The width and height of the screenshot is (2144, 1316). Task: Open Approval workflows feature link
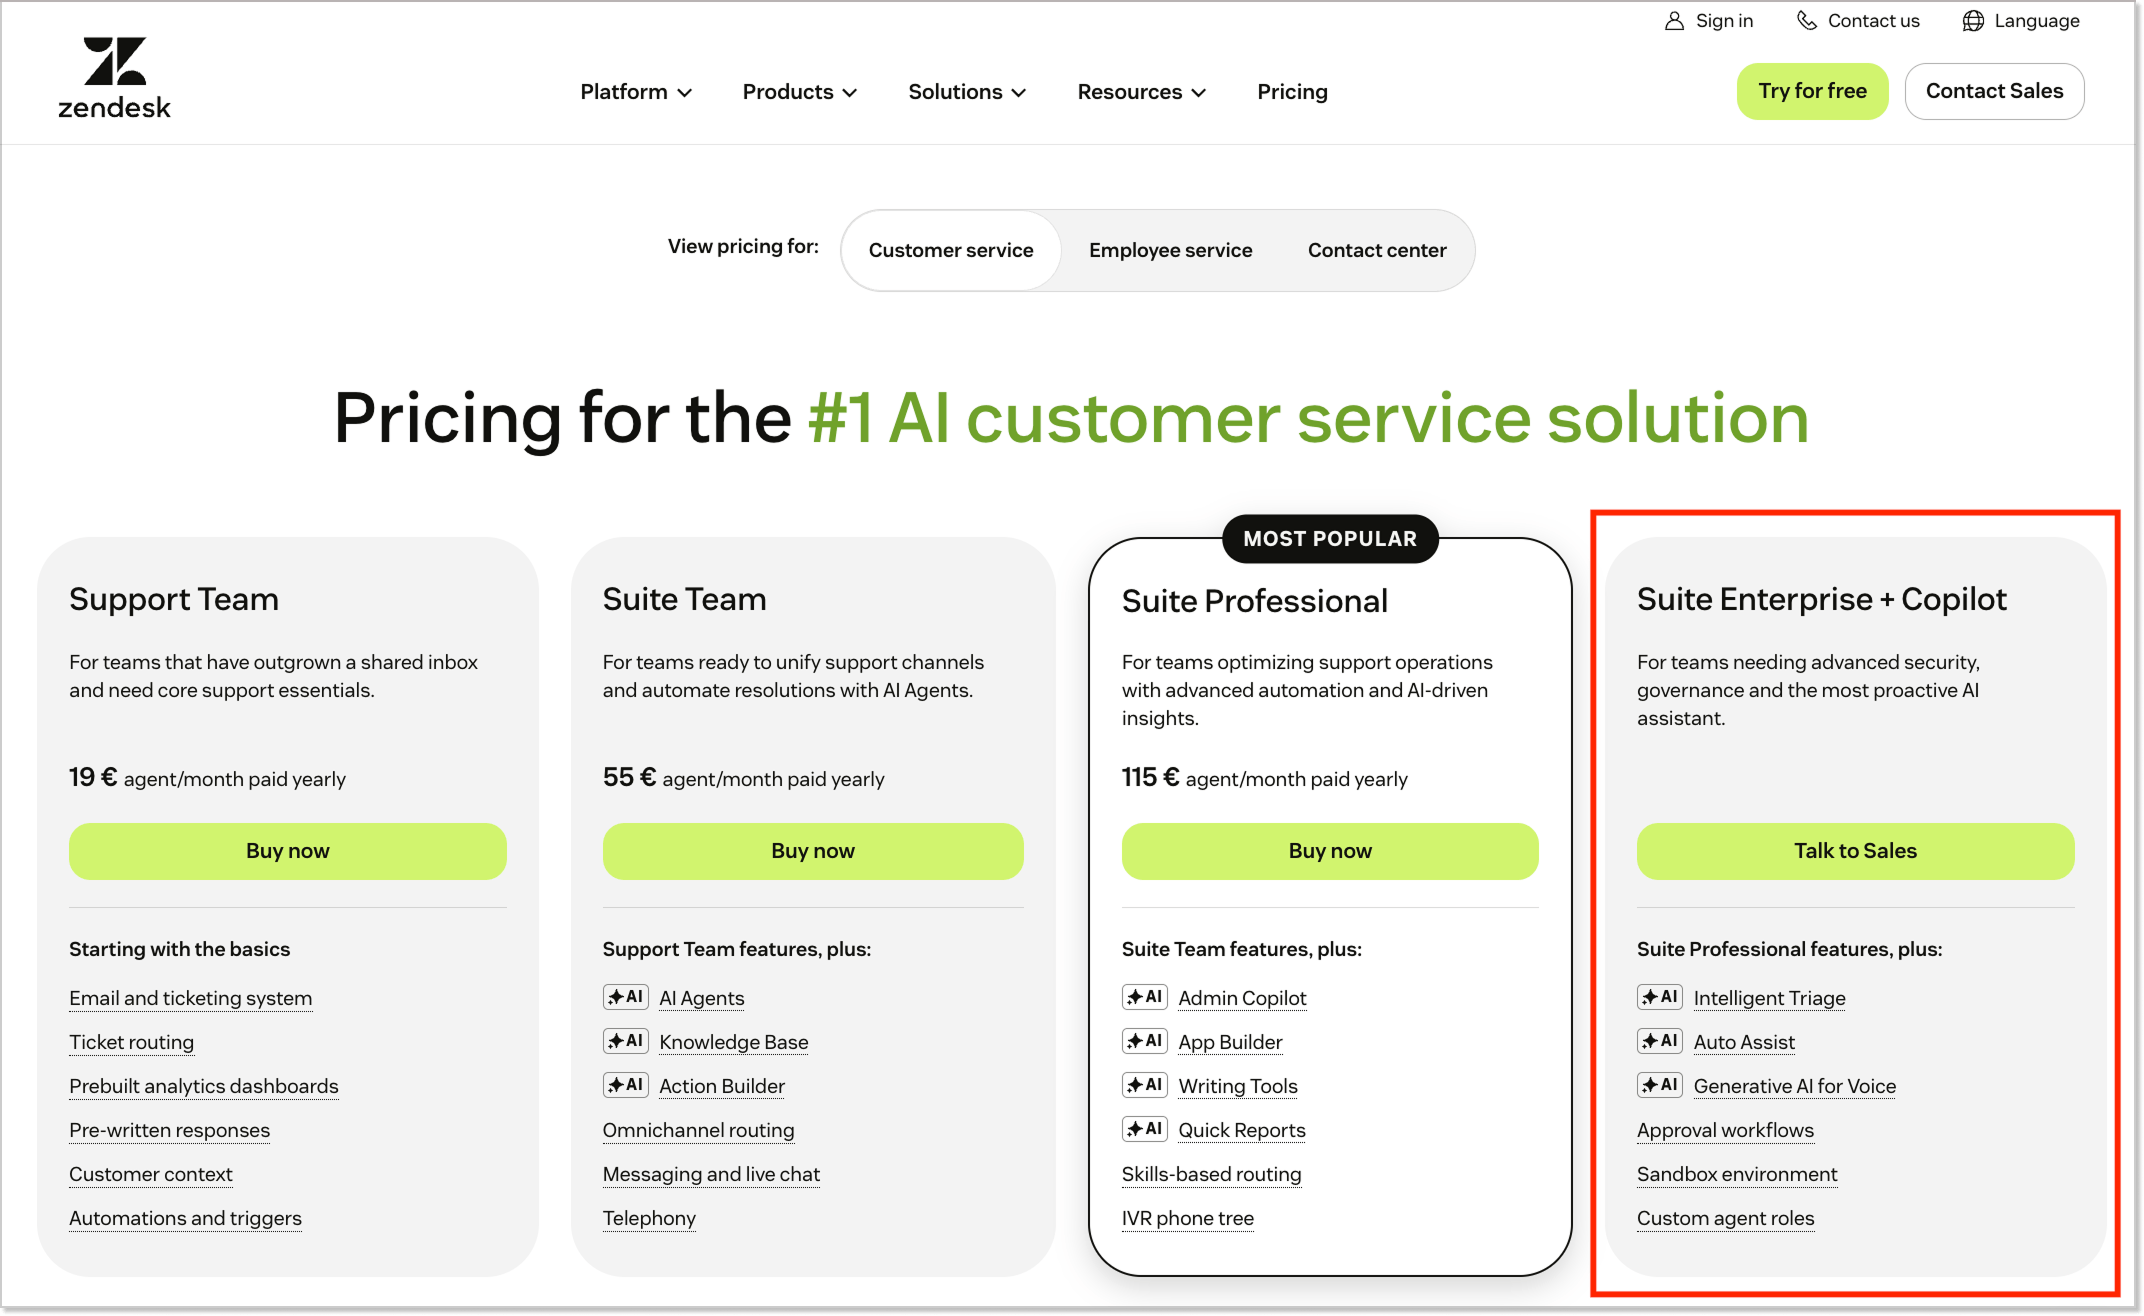(x=1725, y=1130)
